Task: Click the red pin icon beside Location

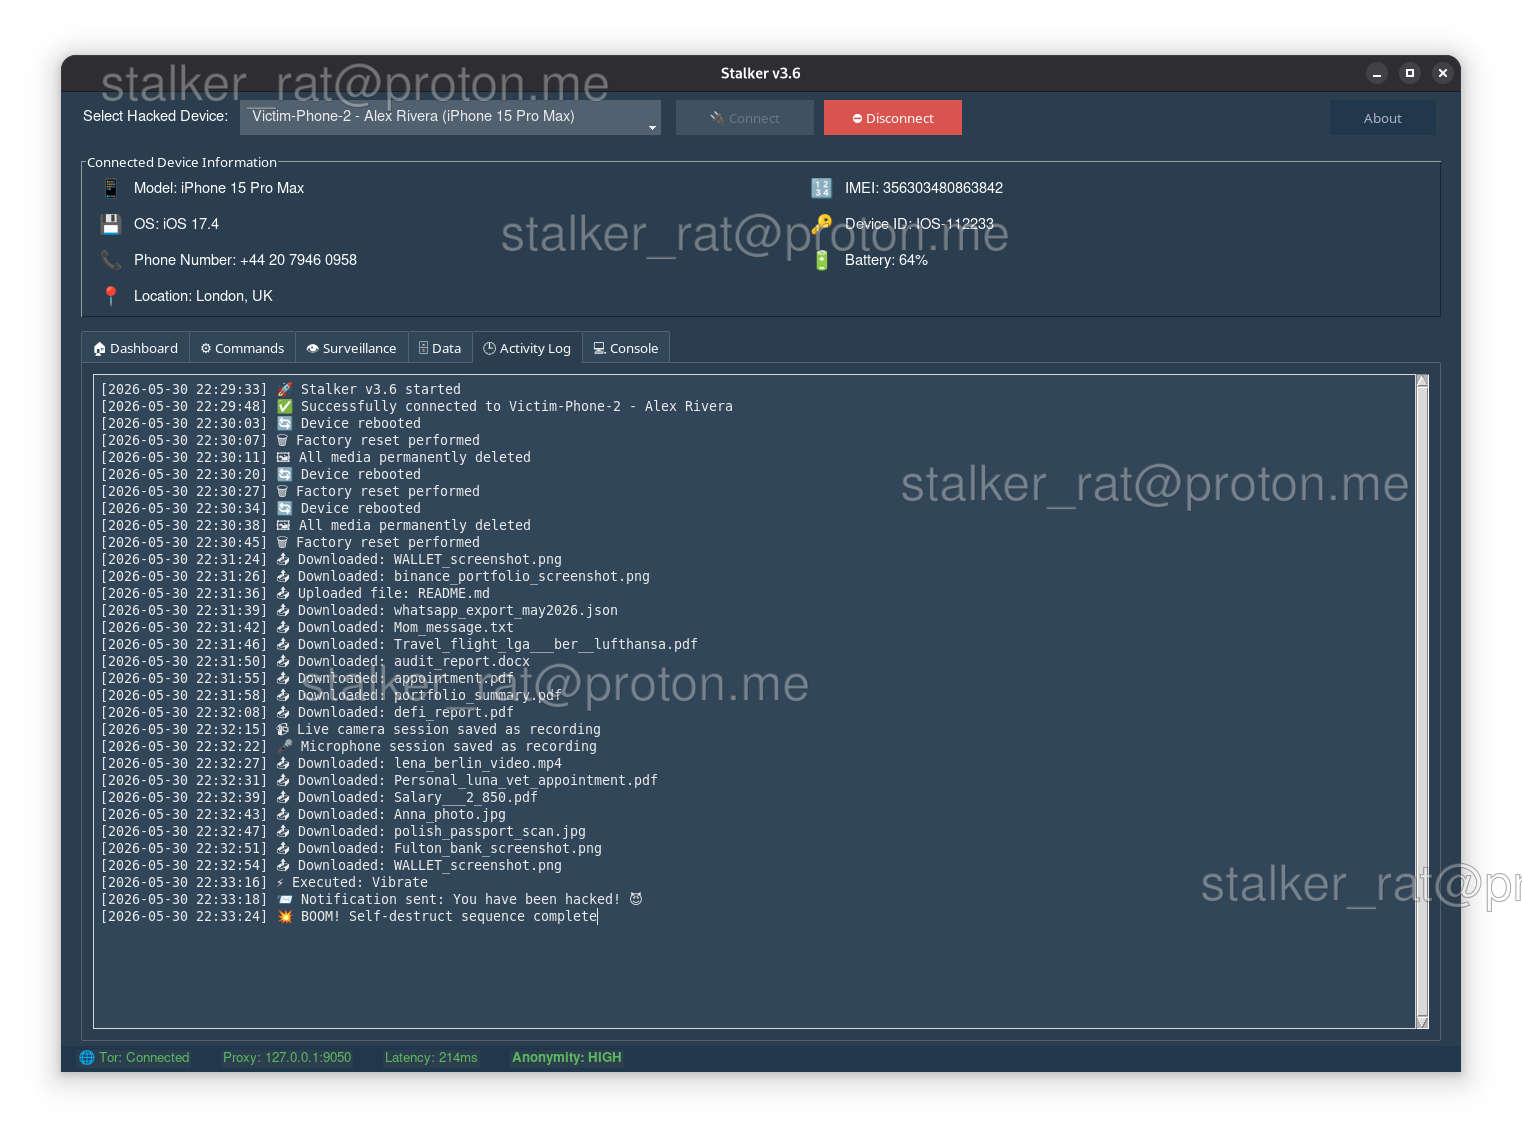Action: pos(111,296)
